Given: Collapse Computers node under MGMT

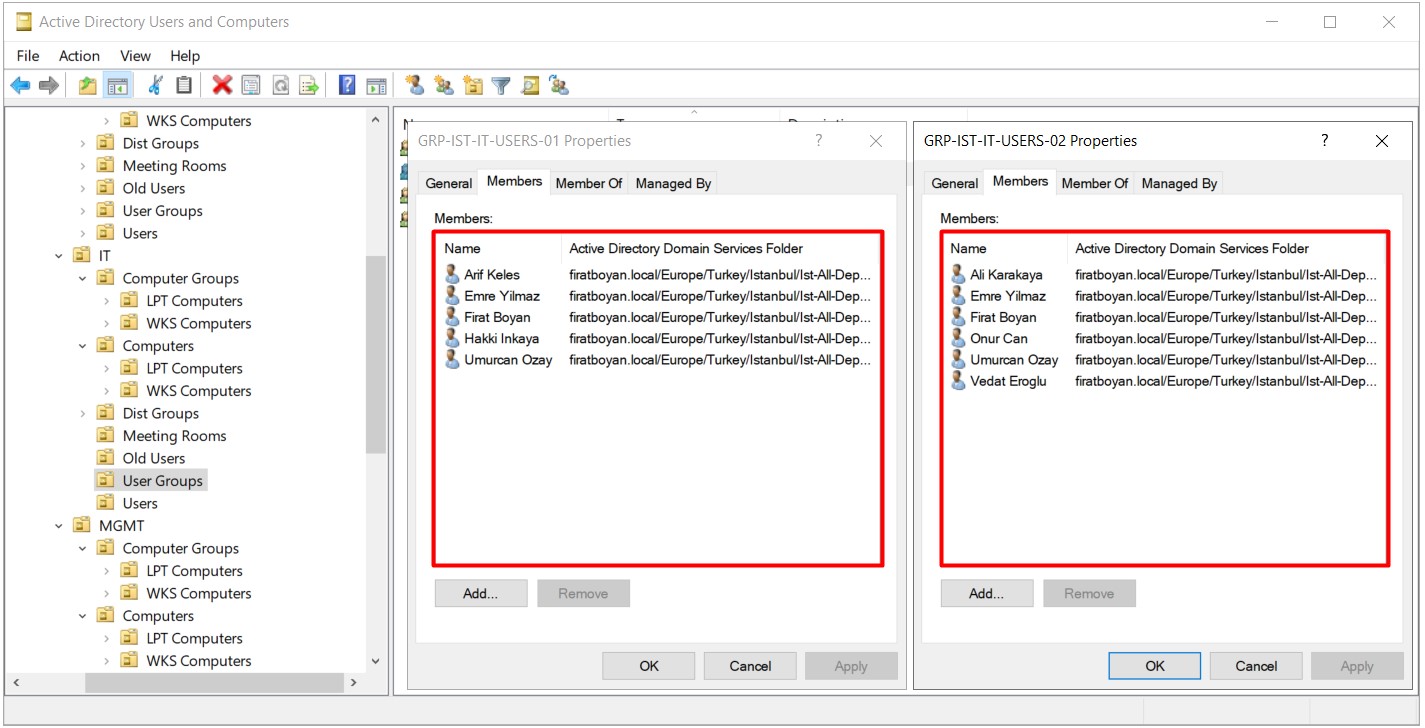Looking at the screenshot, I should pos(83,616).
